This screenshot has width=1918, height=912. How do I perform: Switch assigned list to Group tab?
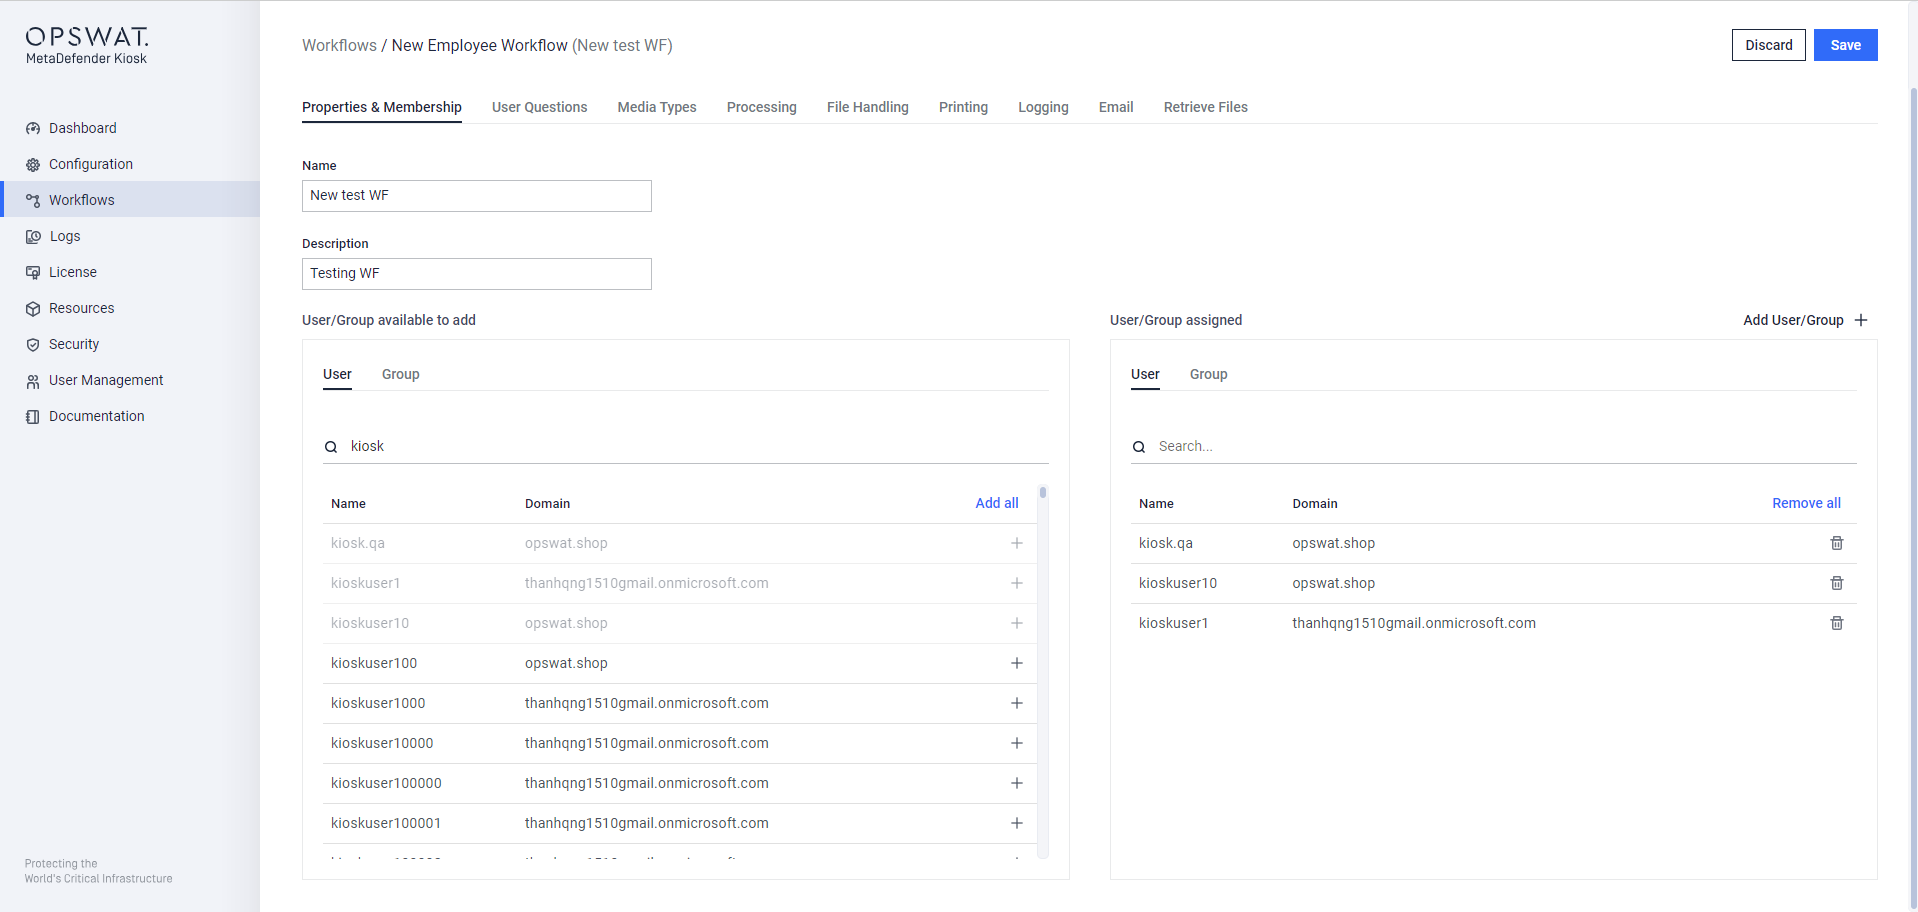pyautogui.click(x=1209, y=374)
